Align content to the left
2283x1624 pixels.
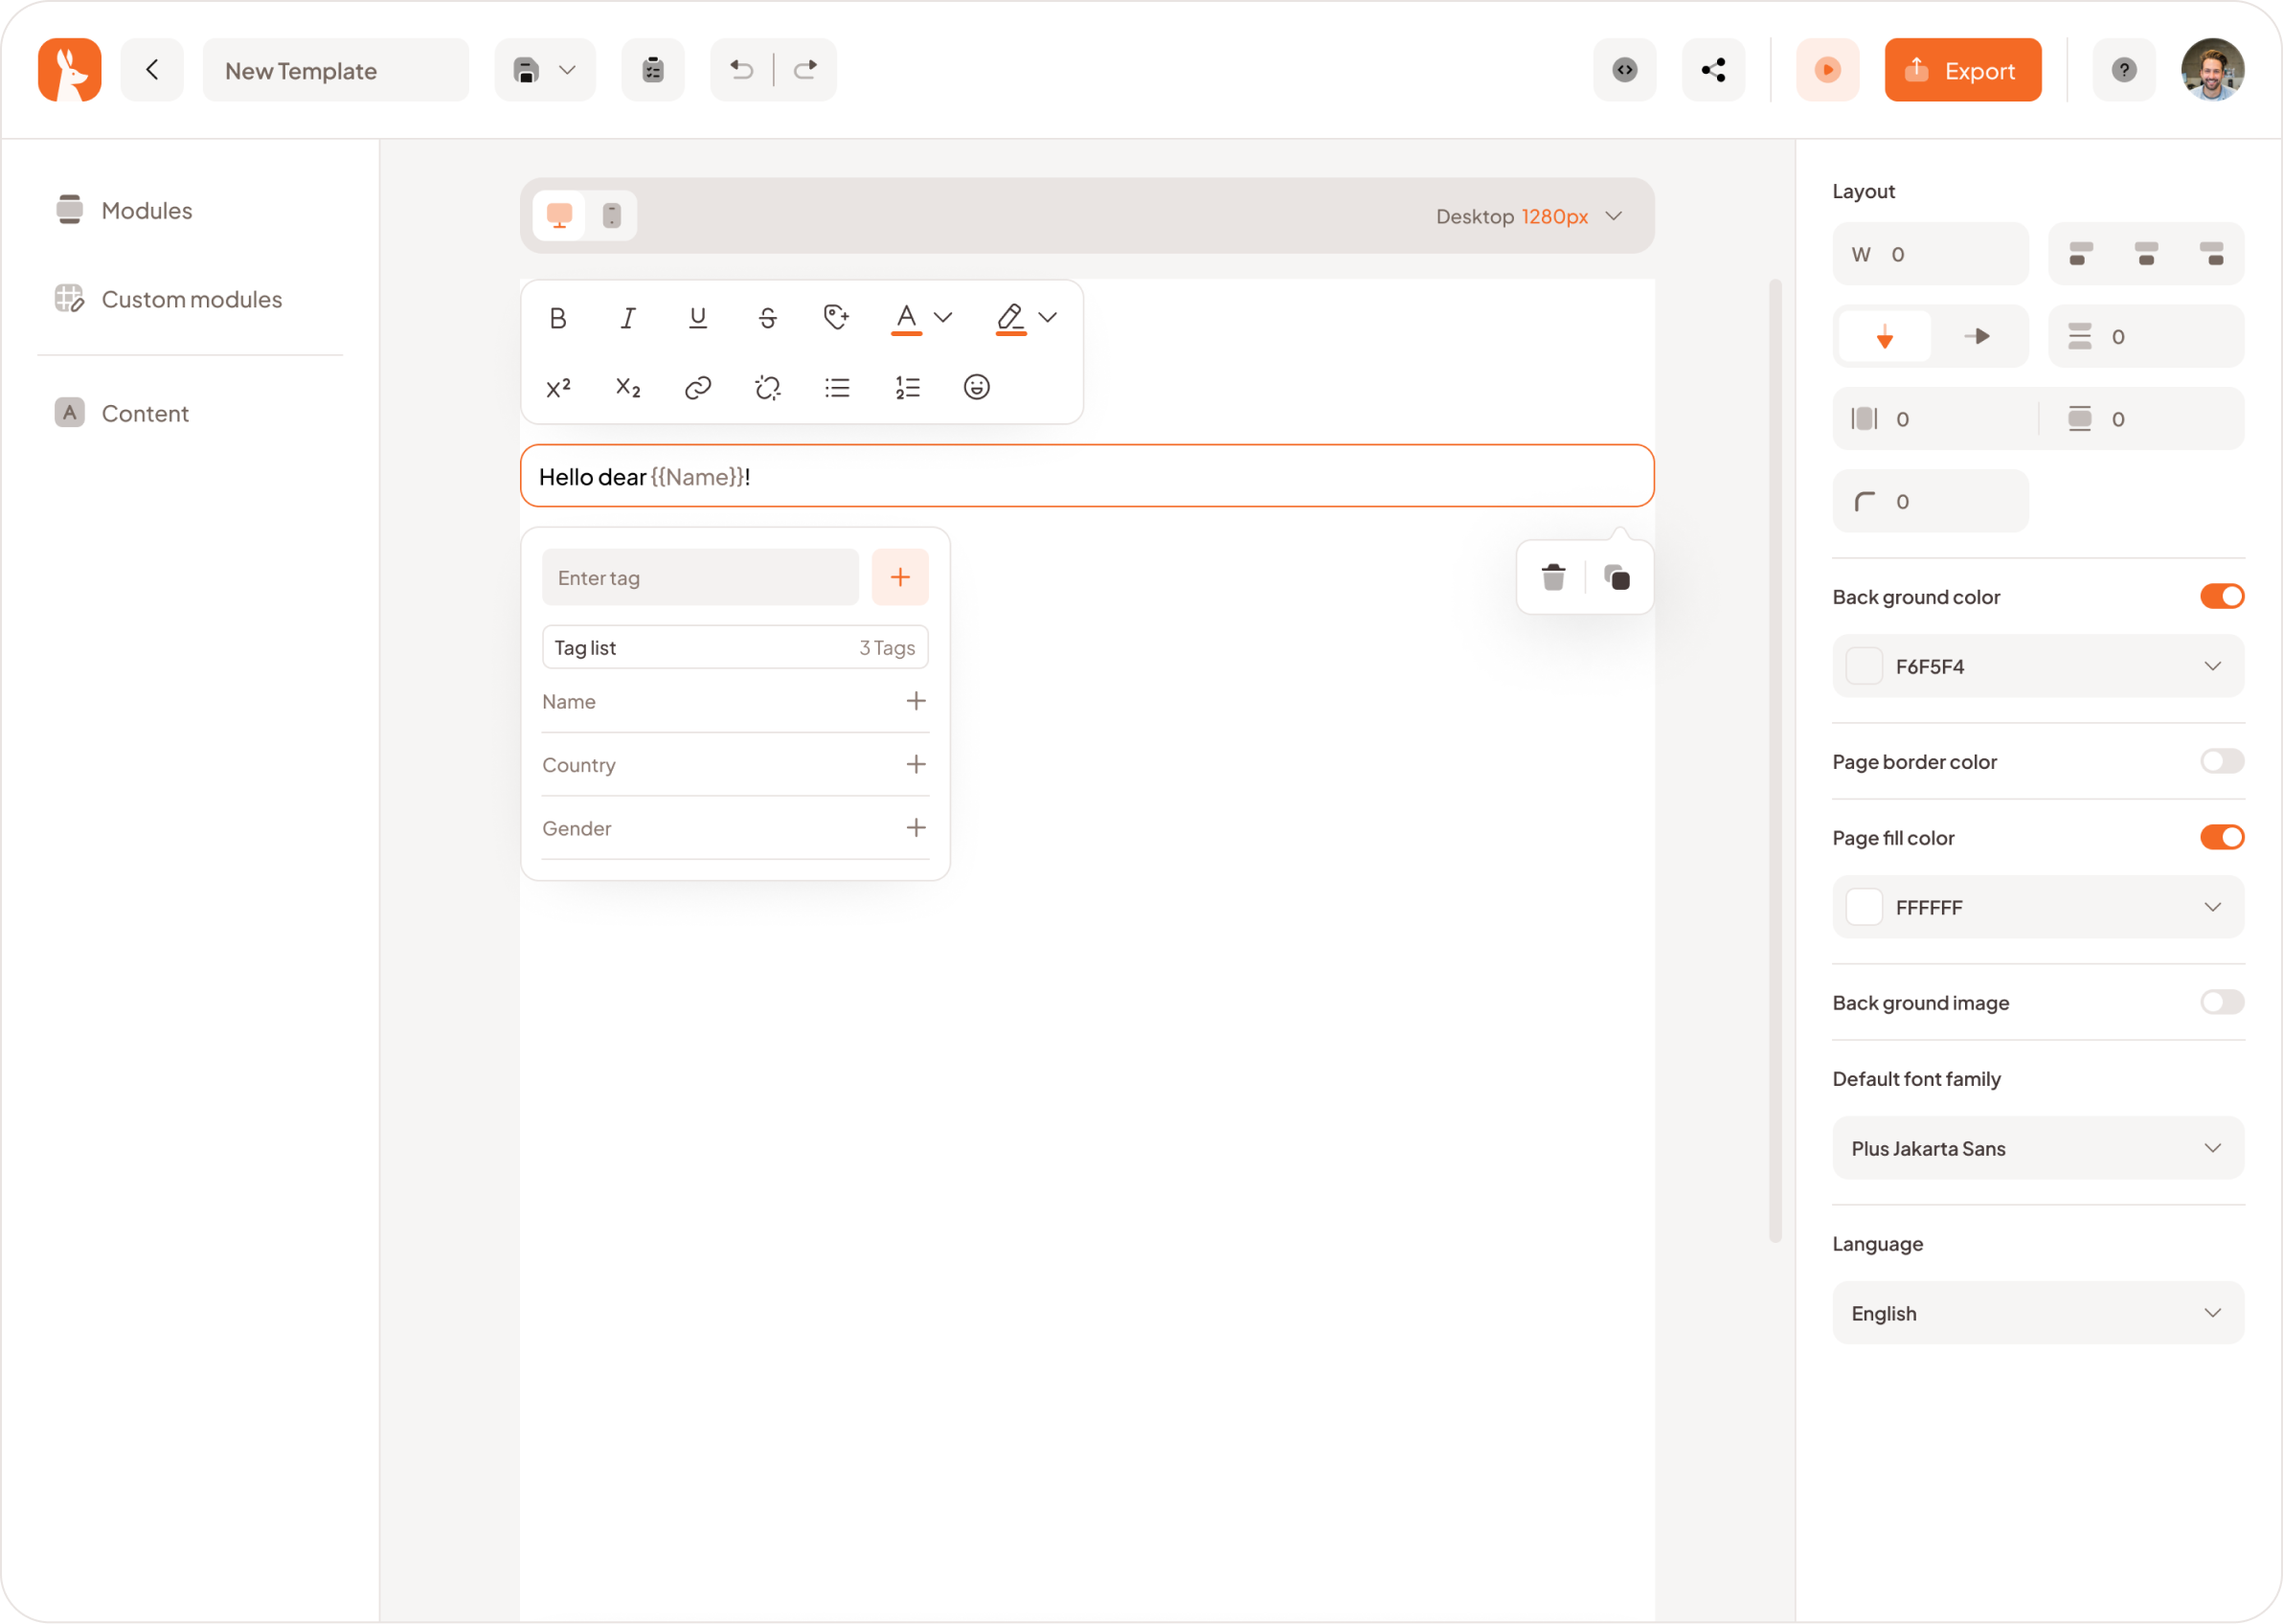tap(2081, 254)
